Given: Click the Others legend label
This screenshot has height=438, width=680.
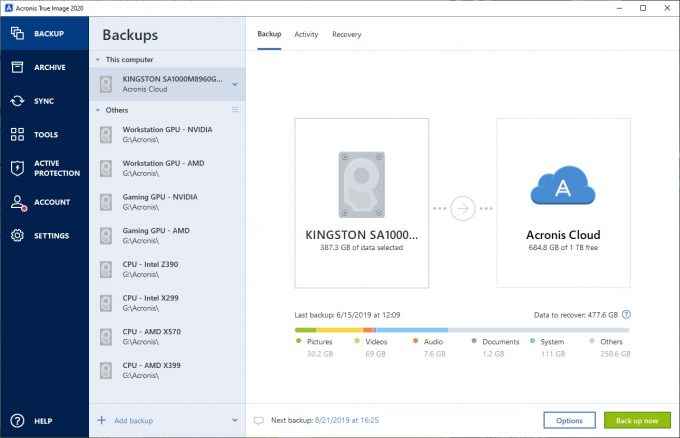Looking at the screenshot, I should pyautogui.click(x=611, y=342).
